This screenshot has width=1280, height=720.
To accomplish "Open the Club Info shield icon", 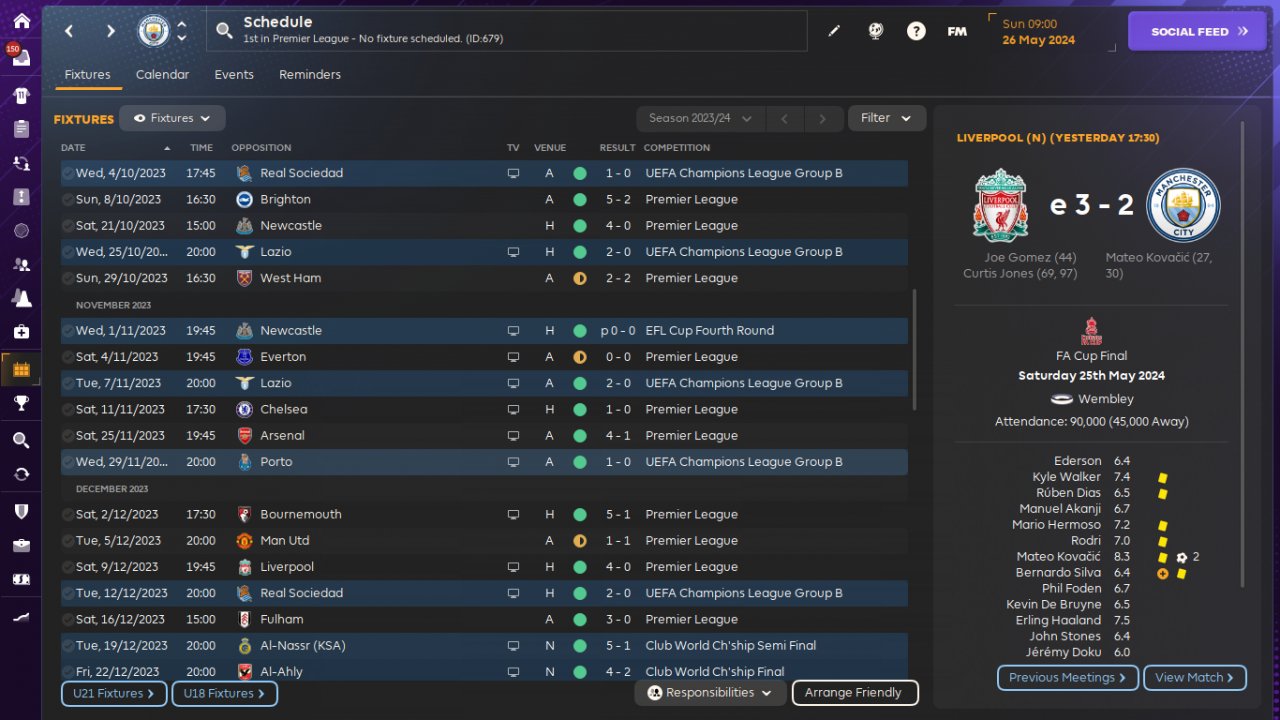I will click(21, 511).
